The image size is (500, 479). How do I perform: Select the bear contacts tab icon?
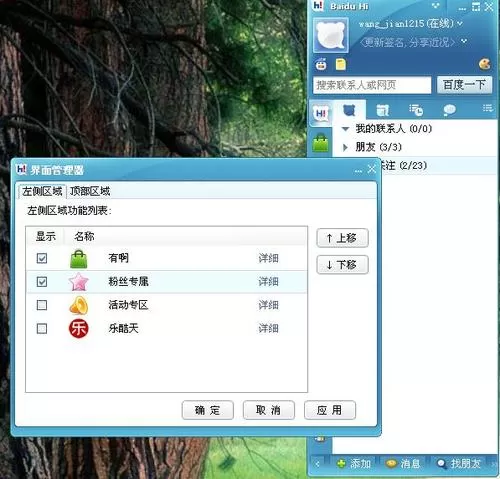click(x=349, y=110)
